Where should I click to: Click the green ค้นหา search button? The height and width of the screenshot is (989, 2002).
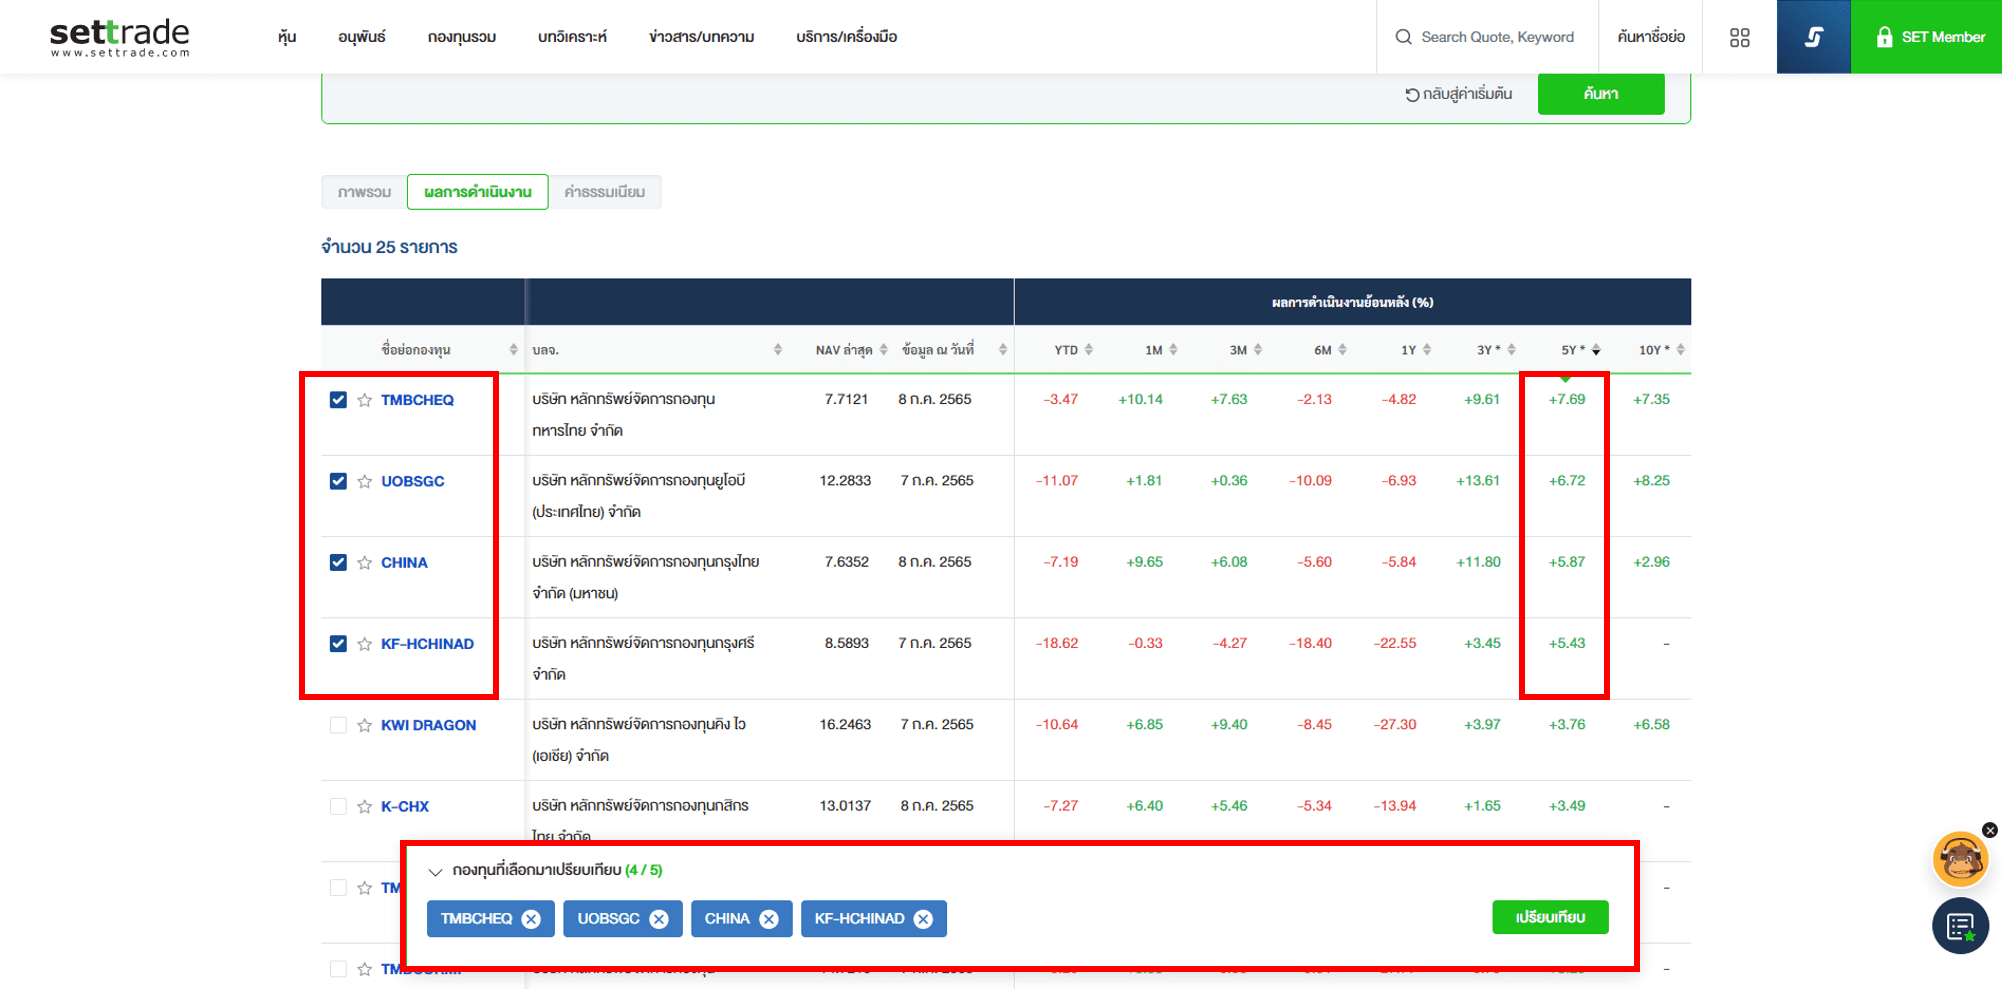tap(1600, 94)
